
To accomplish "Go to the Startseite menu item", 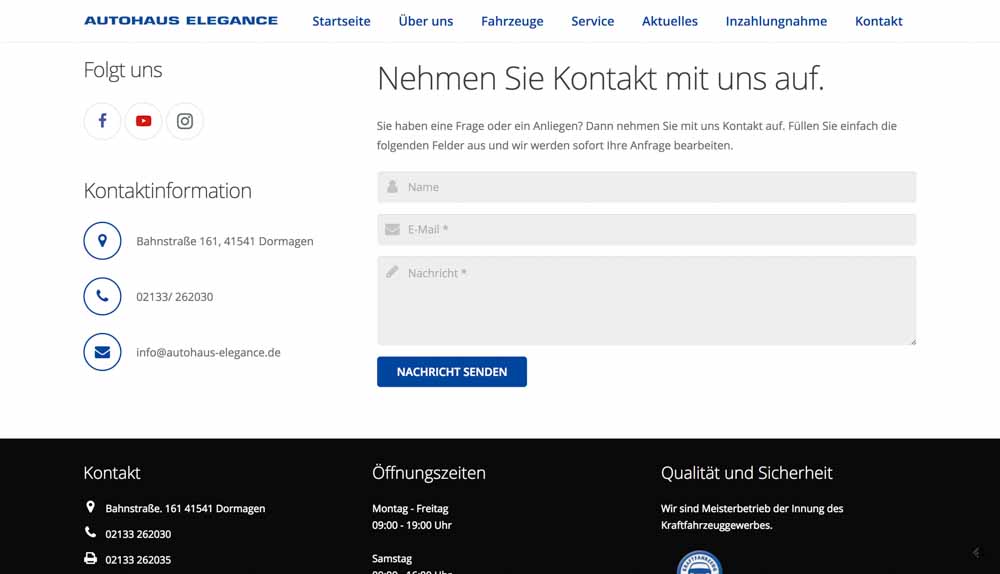I will click(x=341, y=21).
